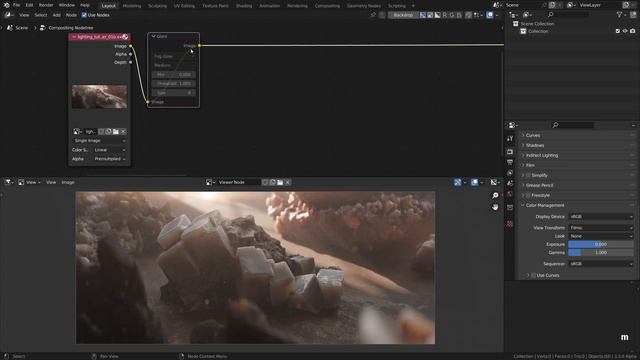Select Scene Collection in the outliner
This screenshot has width=640, height=360.
coord(537,24)
